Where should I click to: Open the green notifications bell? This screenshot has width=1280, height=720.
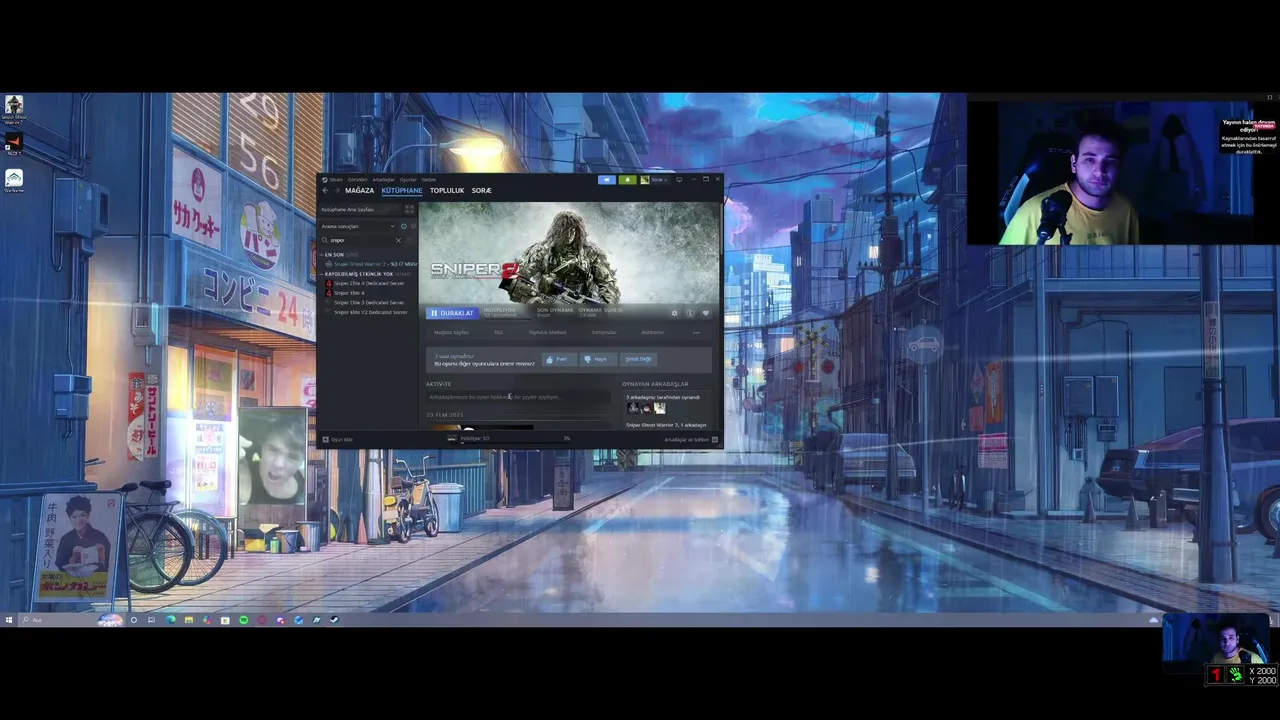[627, 180]
